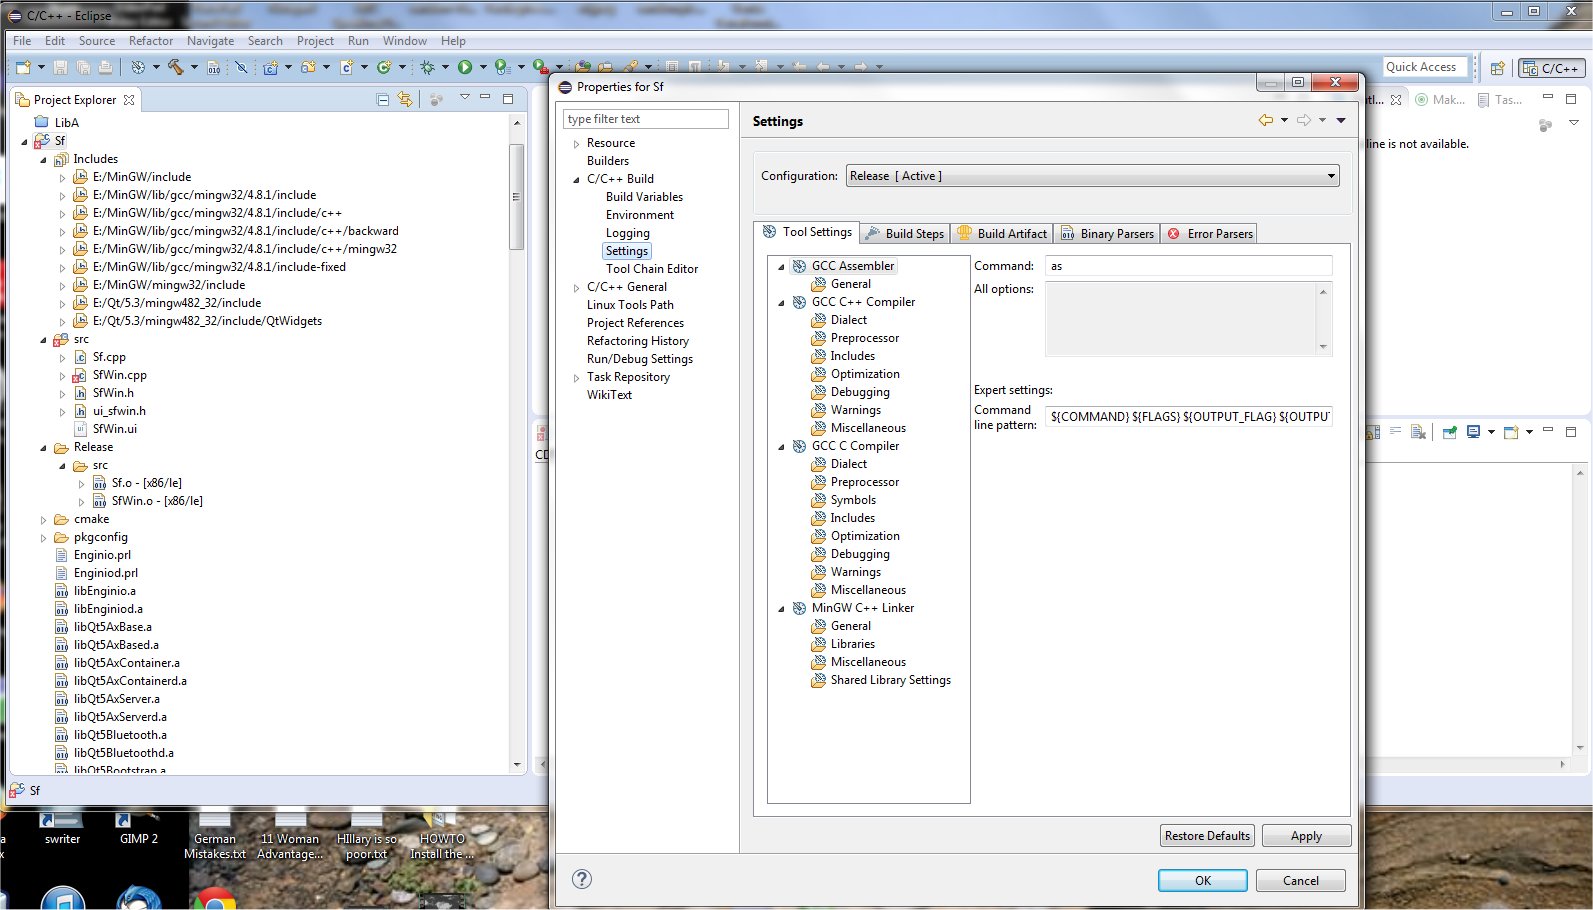Click the Apply button
Image resolution: width=1593 pixels, height=910 pixels.
pyautogui.click(x=1305, y=836)
